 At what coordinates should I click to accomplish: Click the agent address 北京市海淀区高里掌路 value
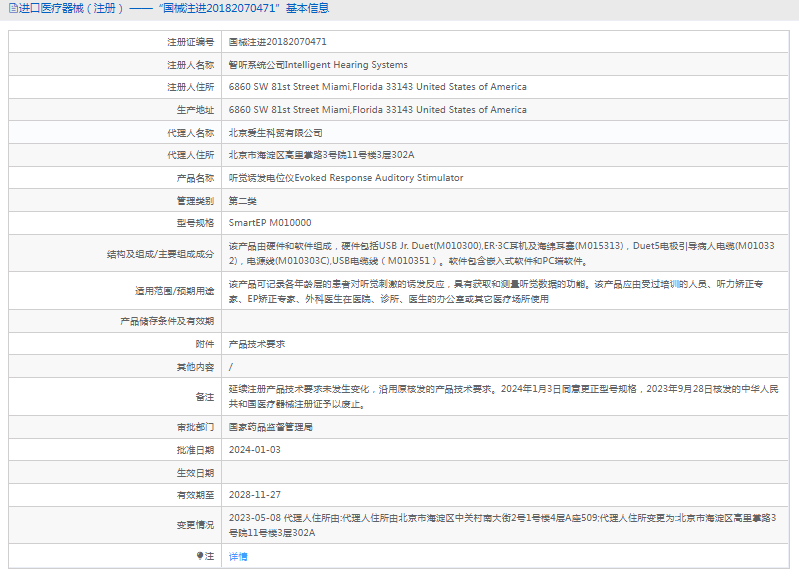point(321,155)
